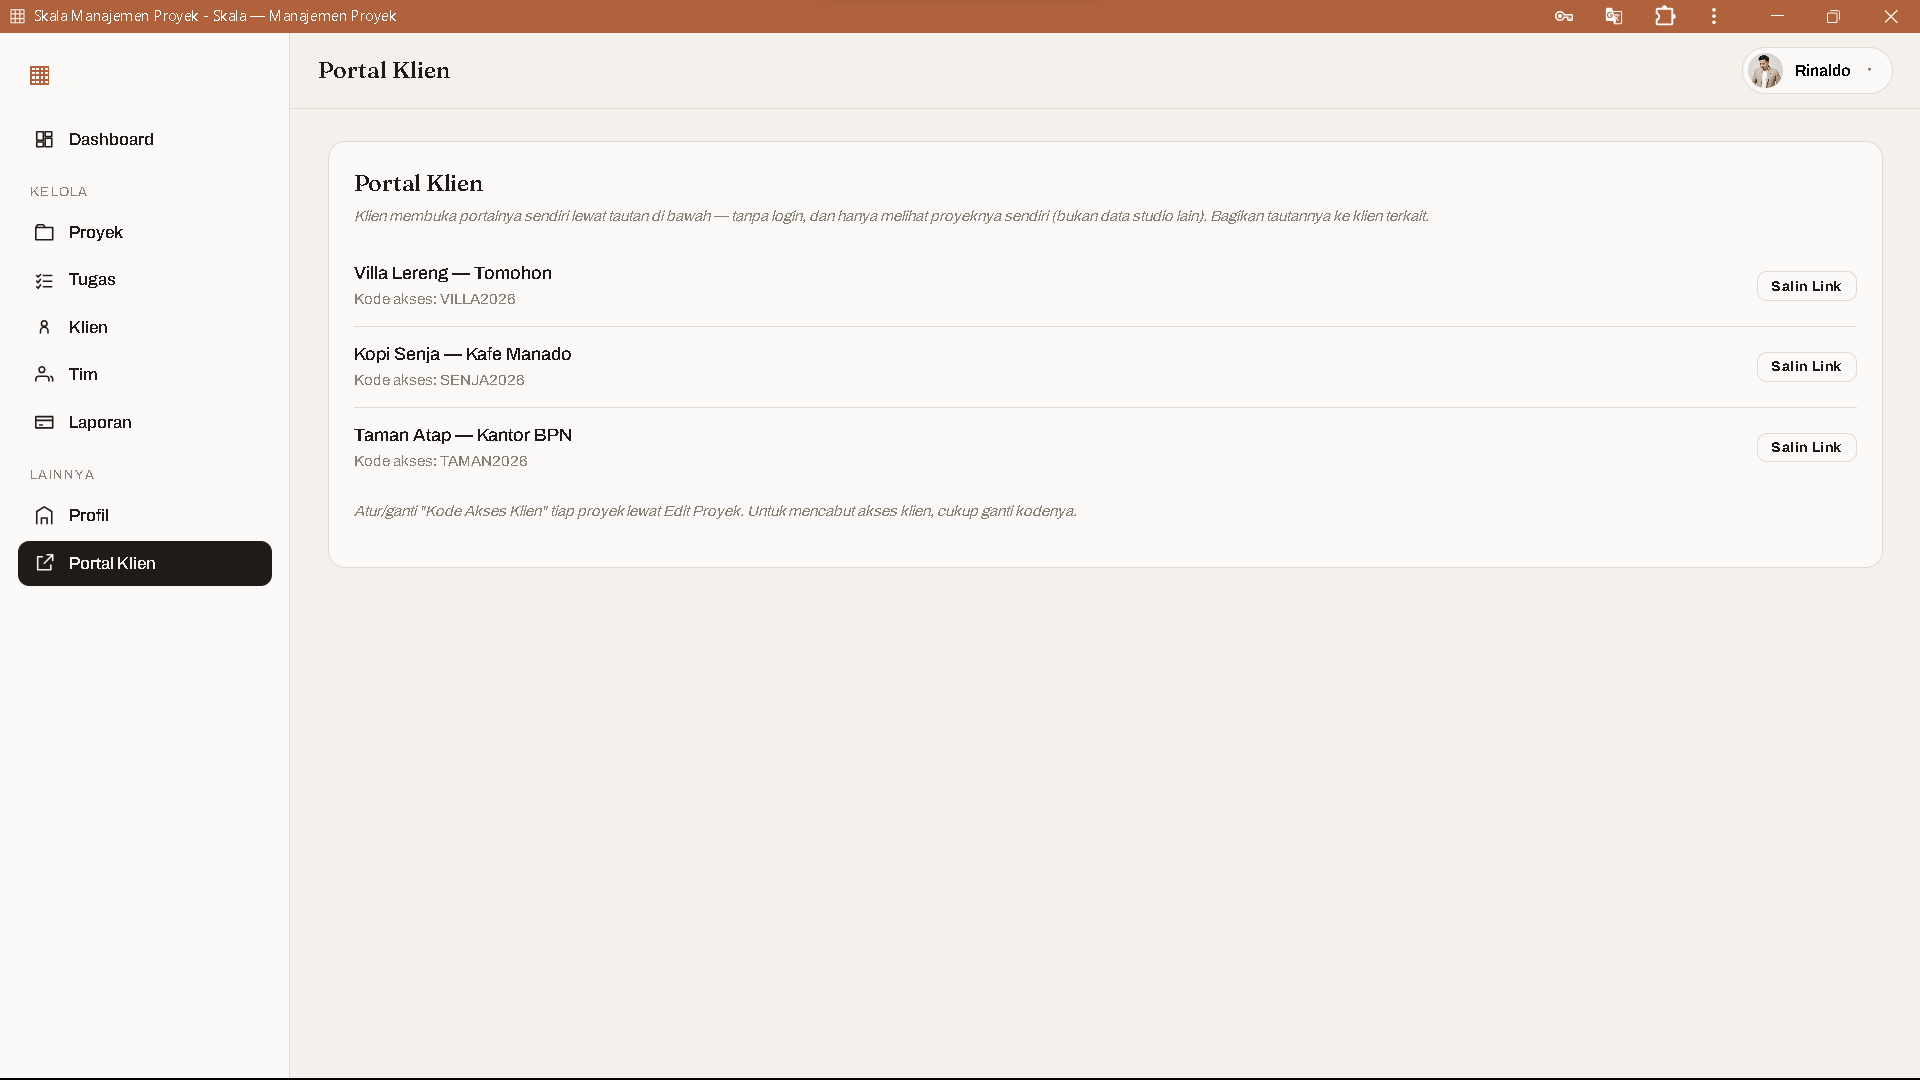
Task: Click the "Villa Lereng — Tomohon" project title
Action: click(x=453, y=273)
